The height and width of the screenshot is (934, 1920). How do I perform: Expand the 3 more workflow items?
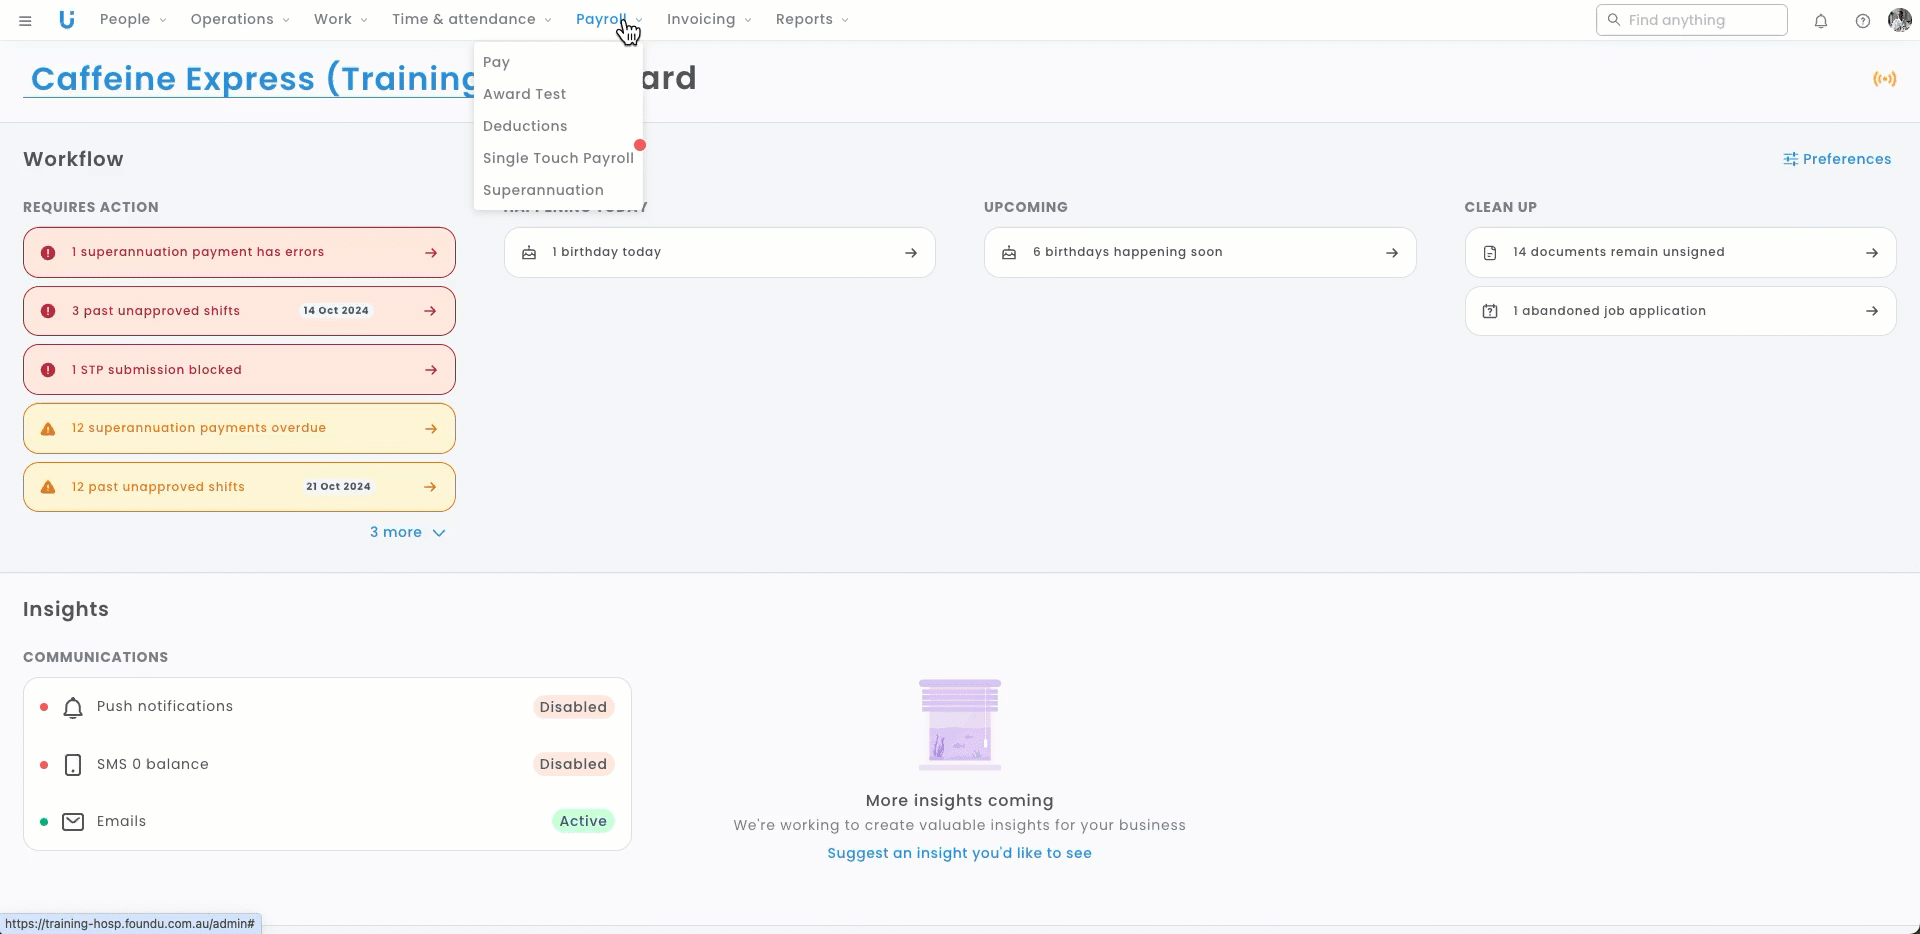tap(407, 533)
